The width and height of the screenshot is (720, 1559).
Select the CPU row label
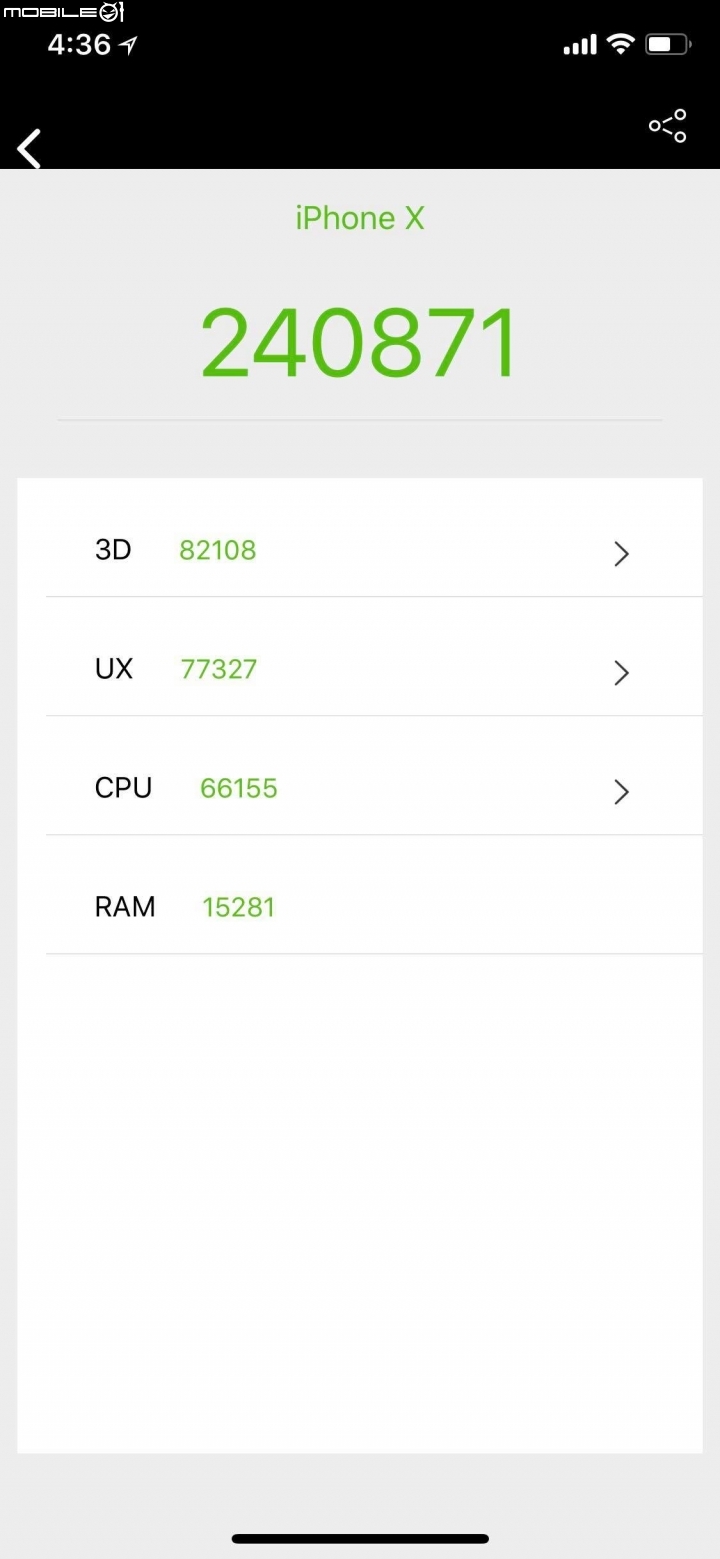pos(123,788)
